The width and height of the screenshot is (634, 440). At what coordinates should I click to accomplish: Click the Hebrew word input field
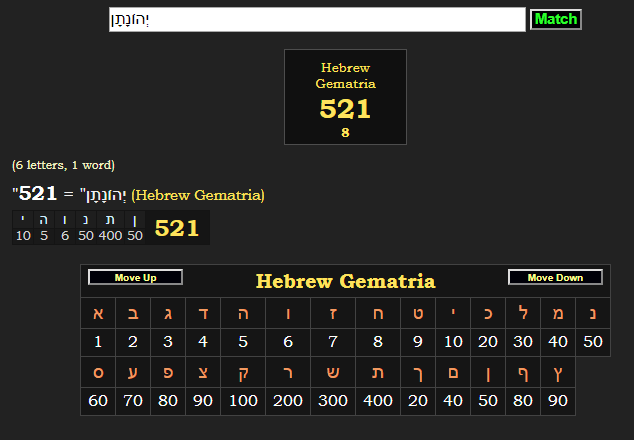click(x=317, y=19)
